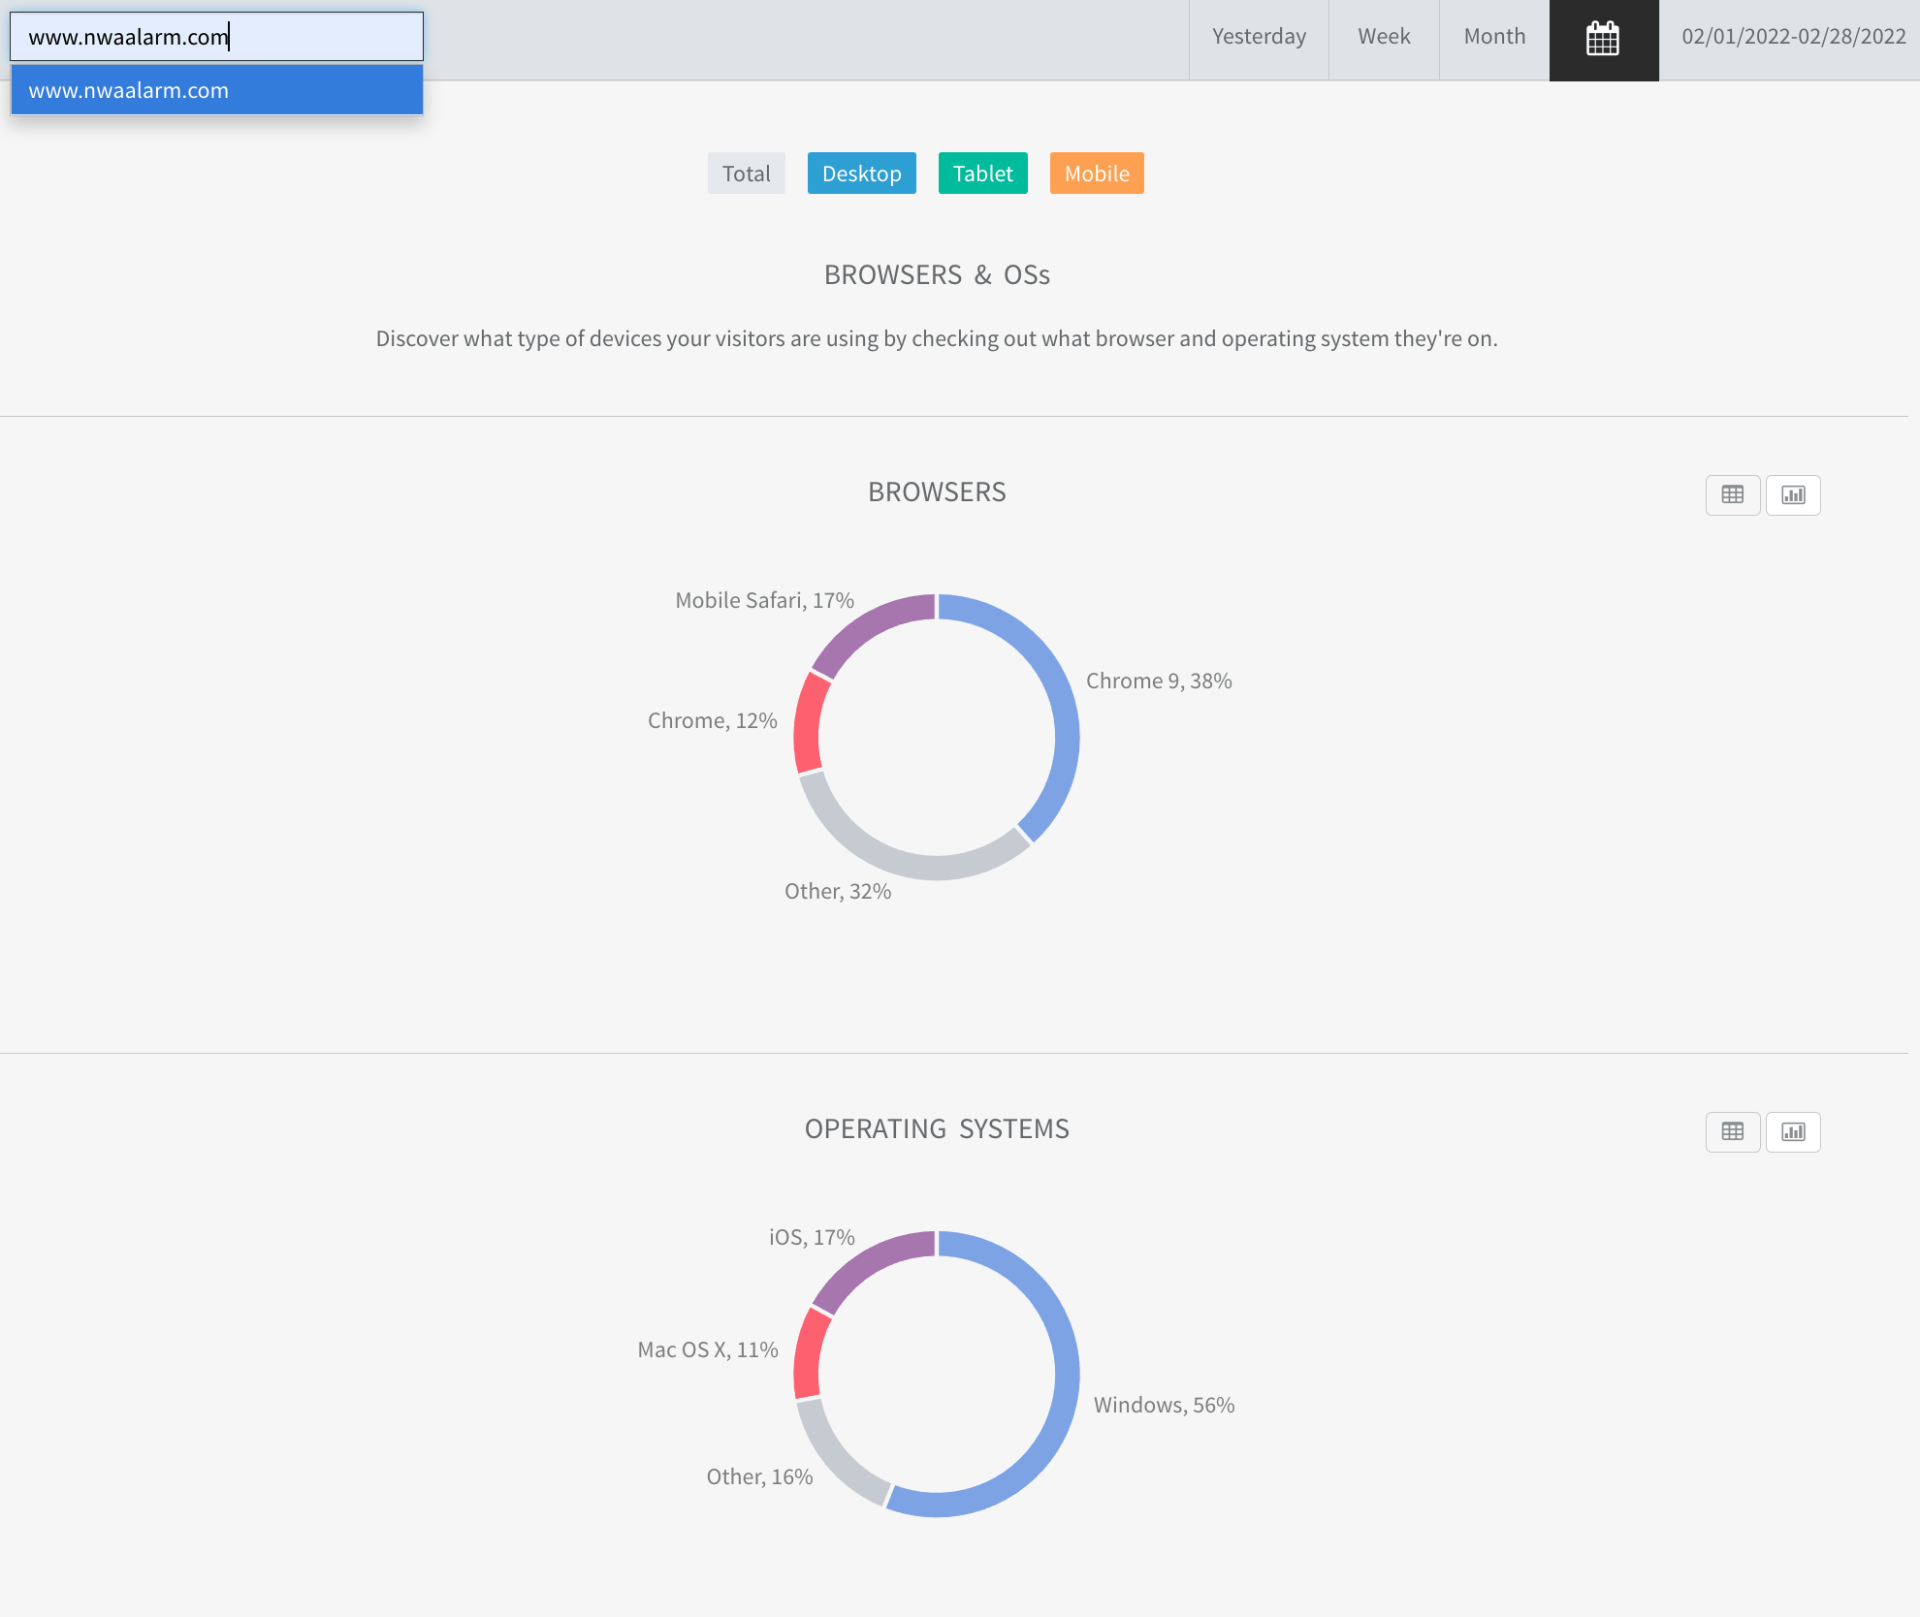This screenshot has height=1617, width=1920.
Task: Switch Browsers section to table view
Action: point(1732,495)
